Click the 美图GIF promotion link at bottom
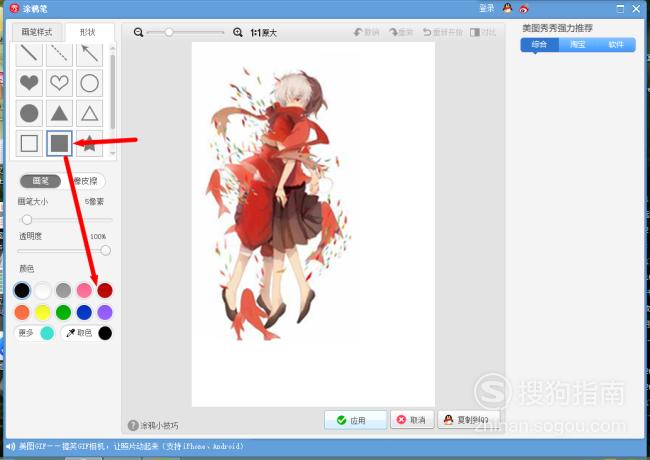The image size is (650, 460). [x=131, y=446]
